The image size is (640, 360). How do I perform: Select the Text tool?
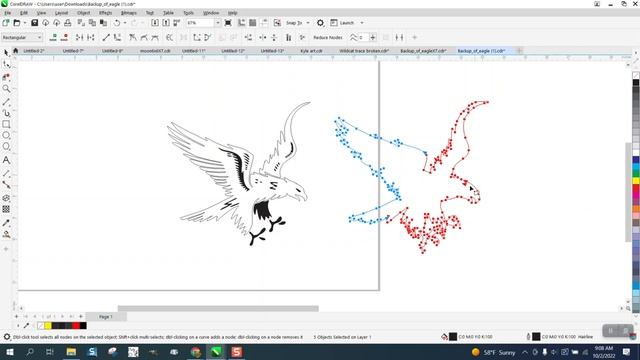pyautogui.click(x=6, y=160)
